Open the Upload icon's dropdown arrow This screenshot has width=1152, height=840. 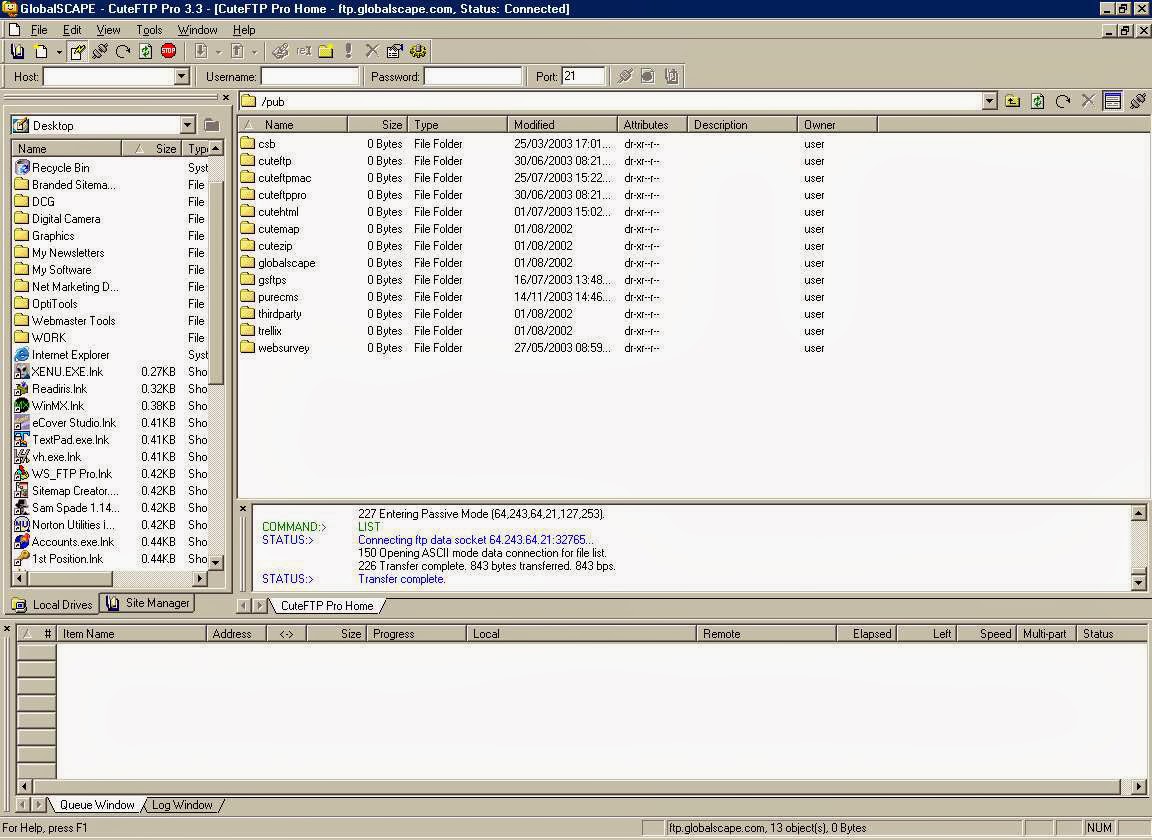[x=255, y=52]
